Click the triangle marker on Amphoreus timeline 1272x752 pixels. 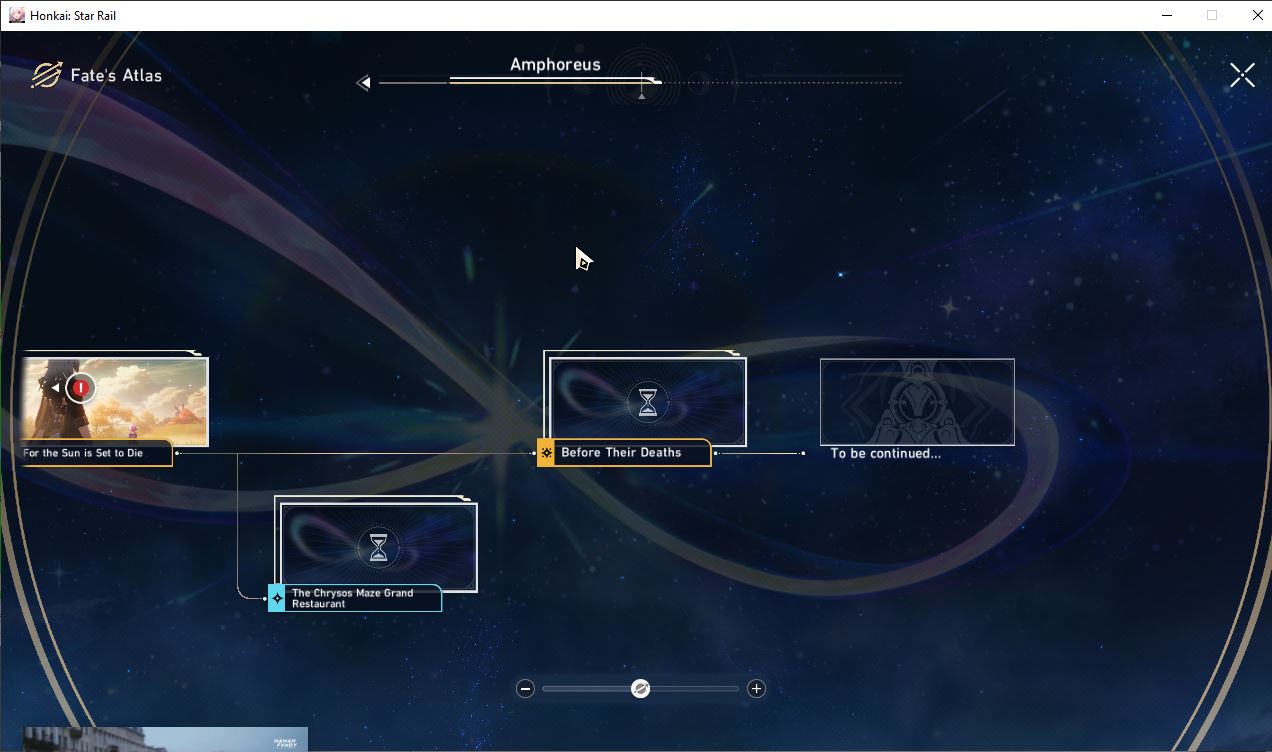pos(642,96)
